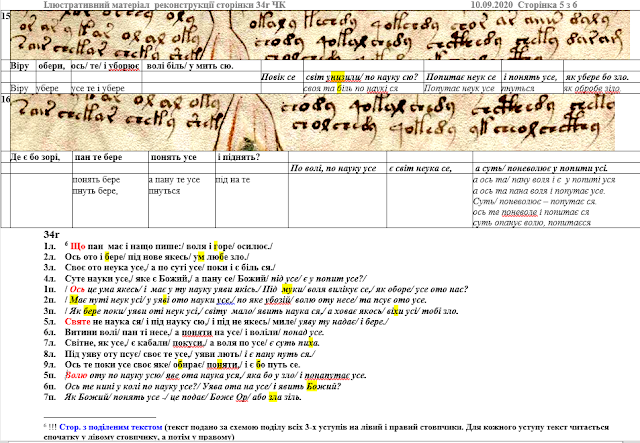640x443 pixels.
Task: Click the grey cell 'Попутає неук усе'
Action: point(459,88)
